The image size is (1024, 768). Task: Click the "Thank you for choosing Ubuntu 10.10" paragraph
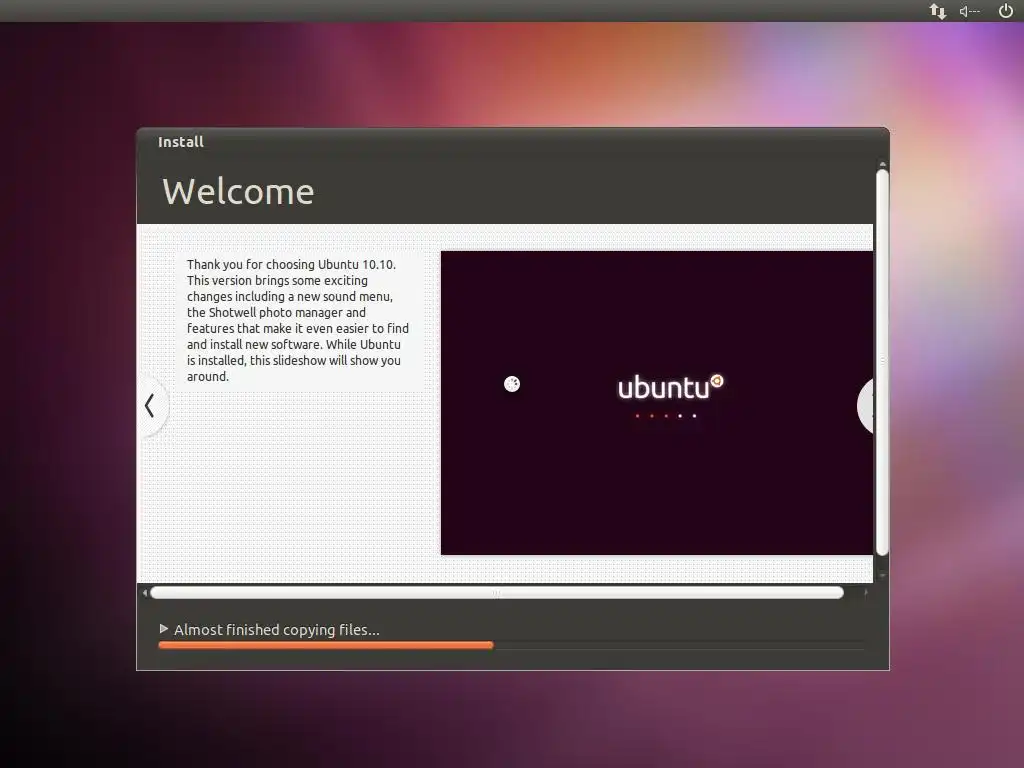coord(298,320)
